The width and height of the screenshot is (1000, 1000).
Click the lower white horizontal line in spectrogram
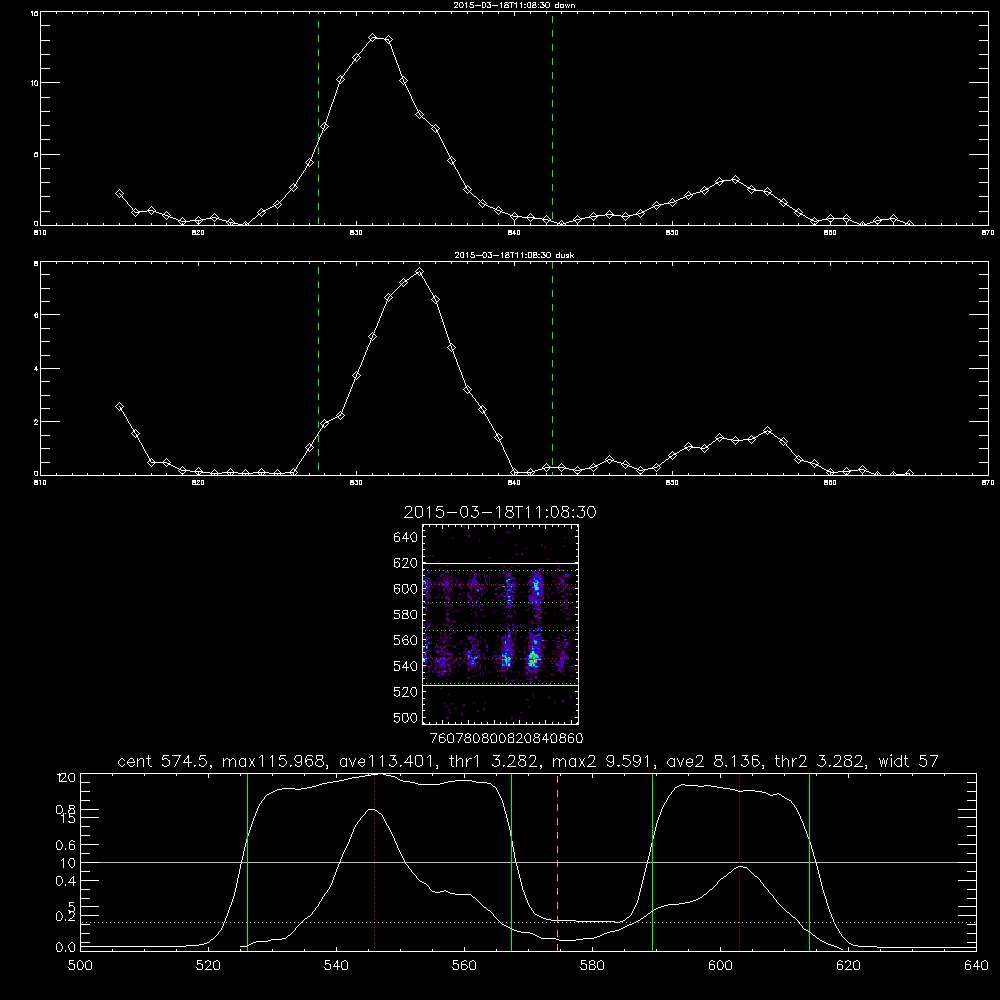pos(500,686)
